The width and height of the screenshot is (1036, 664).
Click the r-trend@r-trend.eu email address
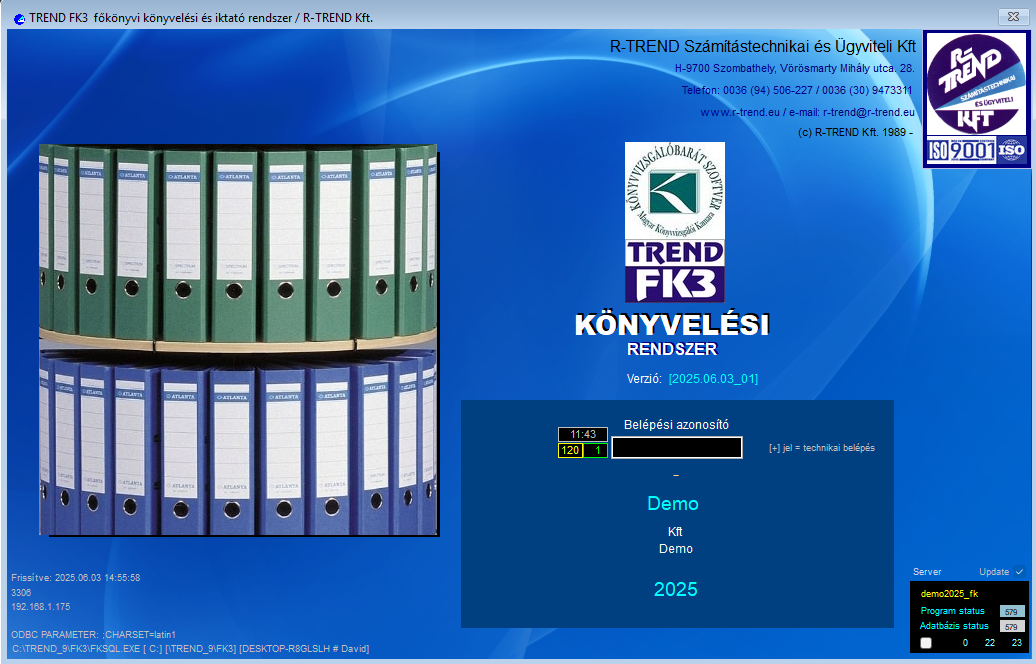point(868,112)
